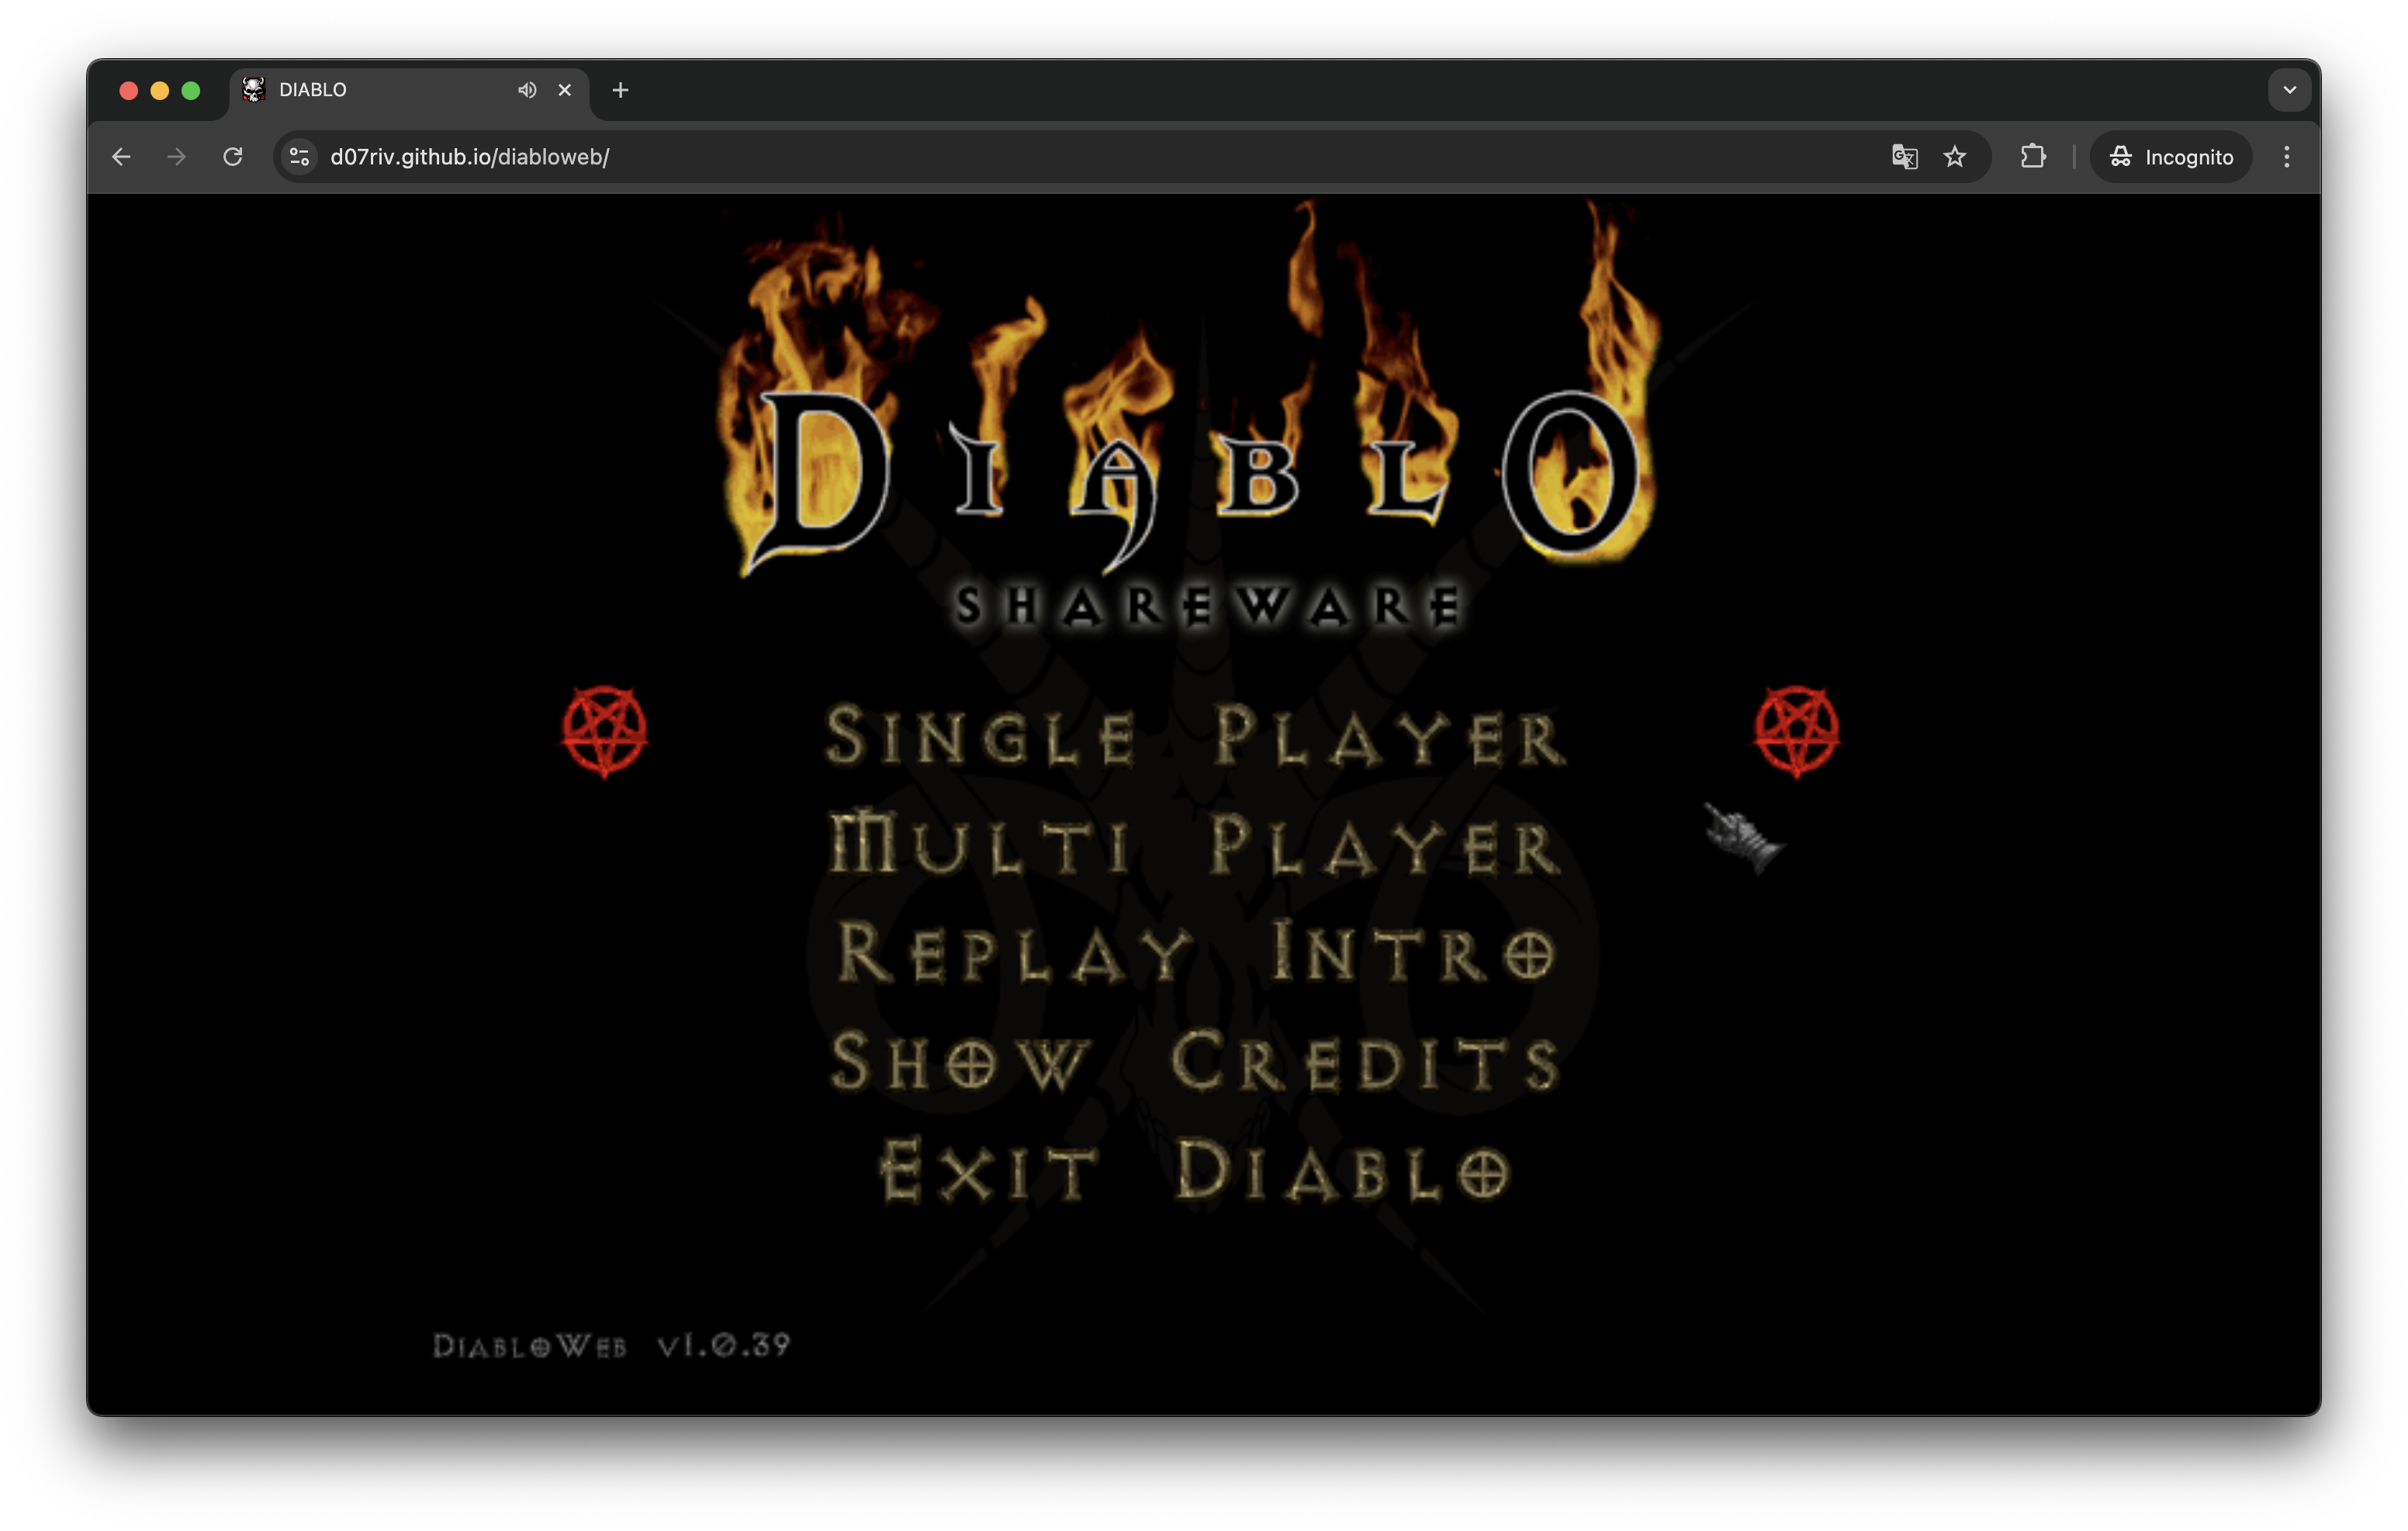Click the Incognito indicator button
The width and height of the screenshot is (2408, 1531).
(x=2171, y=157)
